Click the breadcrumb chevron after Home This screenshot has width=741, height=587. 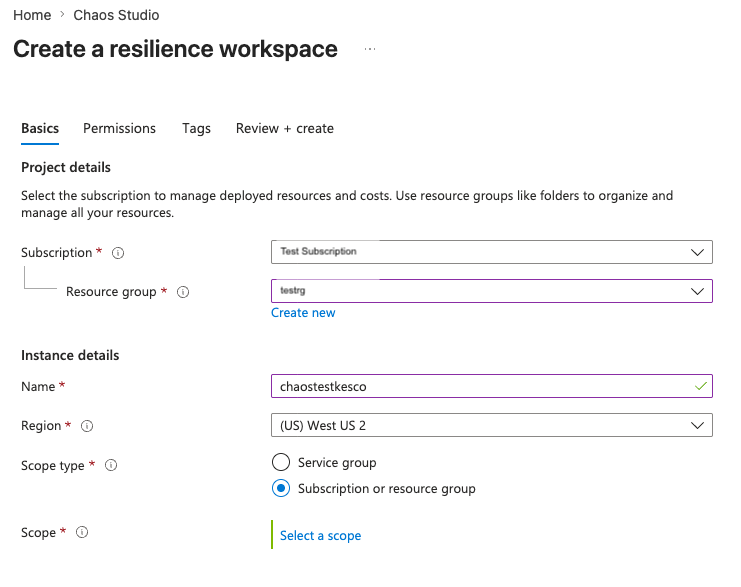pyautogui.click(x=62, y=15)
